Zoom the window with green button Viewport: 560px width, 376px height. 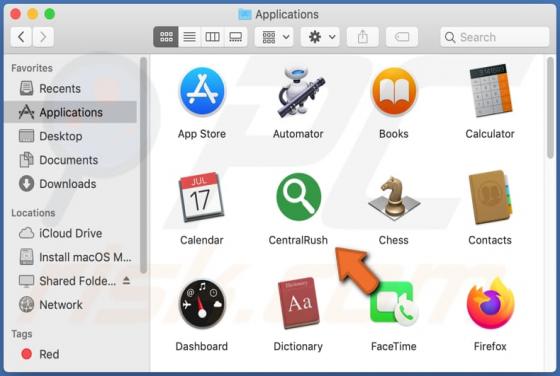[50, 14]
